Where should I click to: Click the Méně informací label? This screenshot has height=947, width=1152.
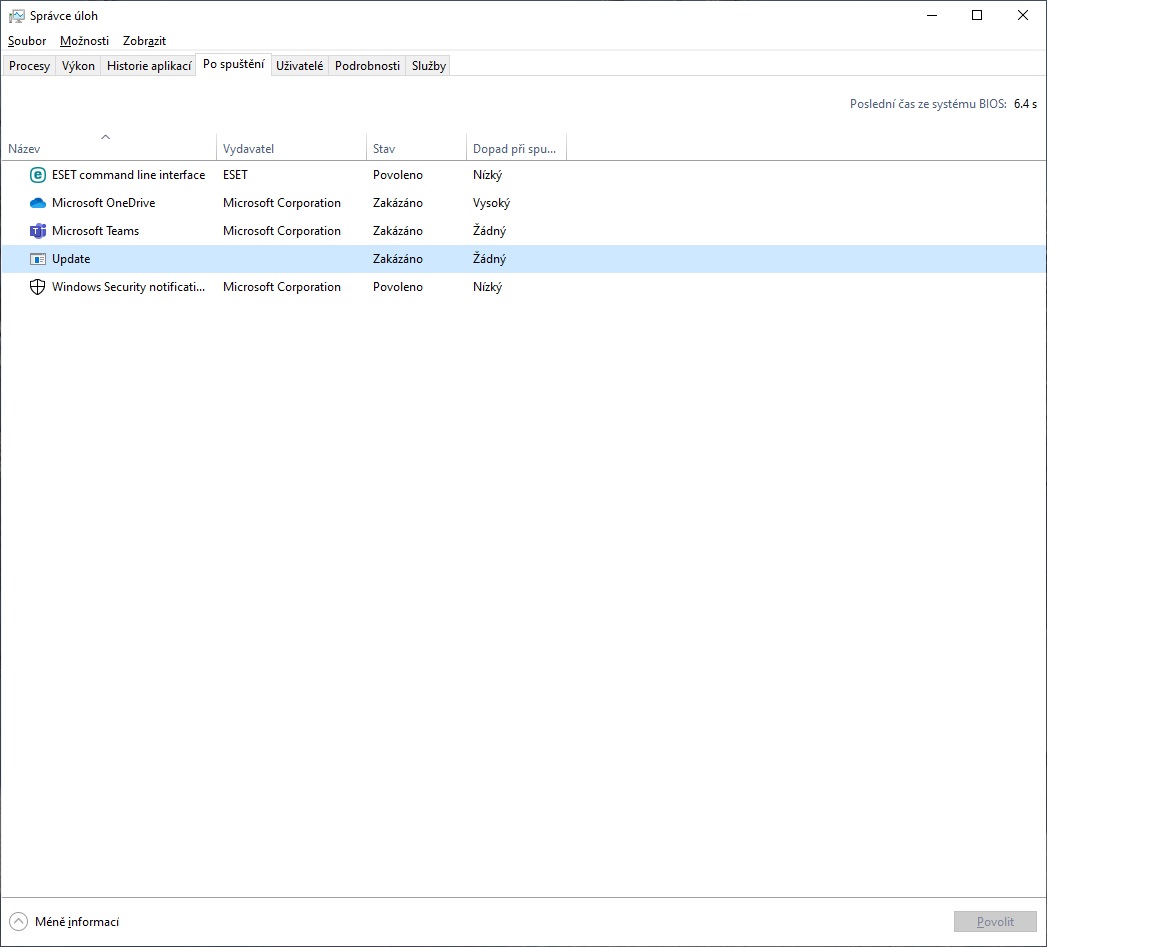pyautogui.click(x=76, y=921)
